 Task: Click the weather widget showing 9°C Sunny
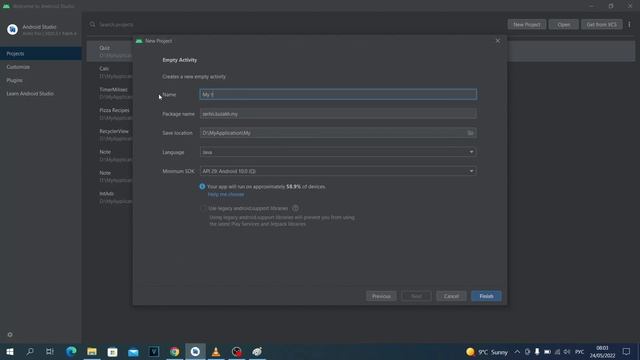point(487,351)
